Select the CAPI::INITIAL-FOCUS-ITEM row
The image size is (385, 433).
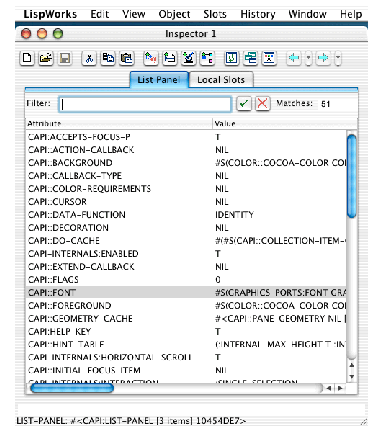[x=186, y=371]
